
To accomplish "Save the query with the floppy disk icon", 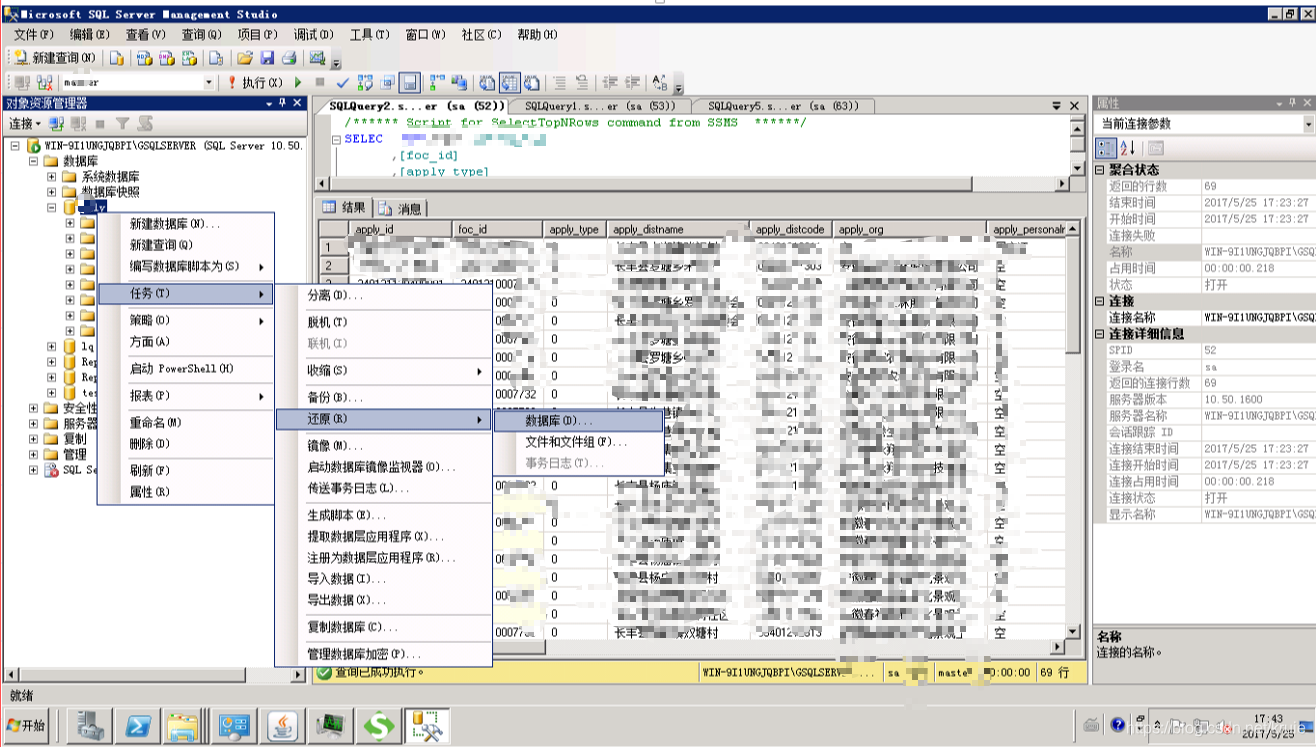I will tap(267, 58).
